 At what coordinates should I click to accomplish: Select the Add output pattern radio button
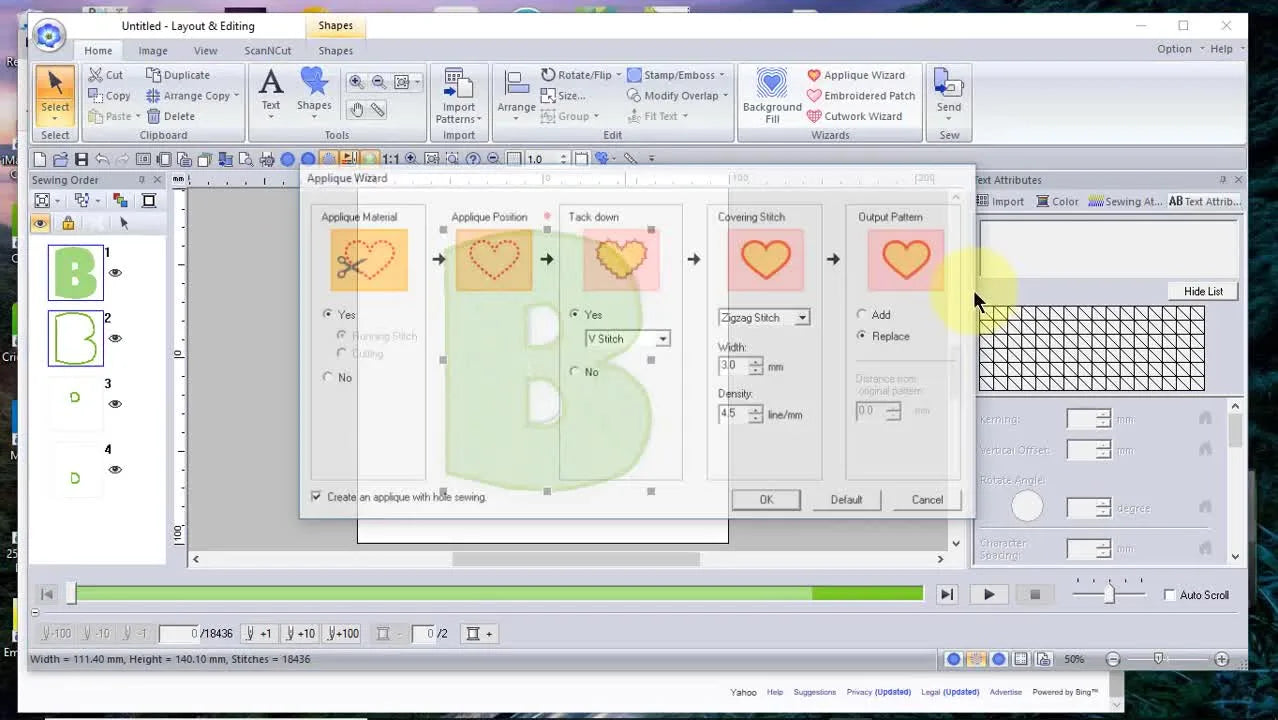[862, 315]
